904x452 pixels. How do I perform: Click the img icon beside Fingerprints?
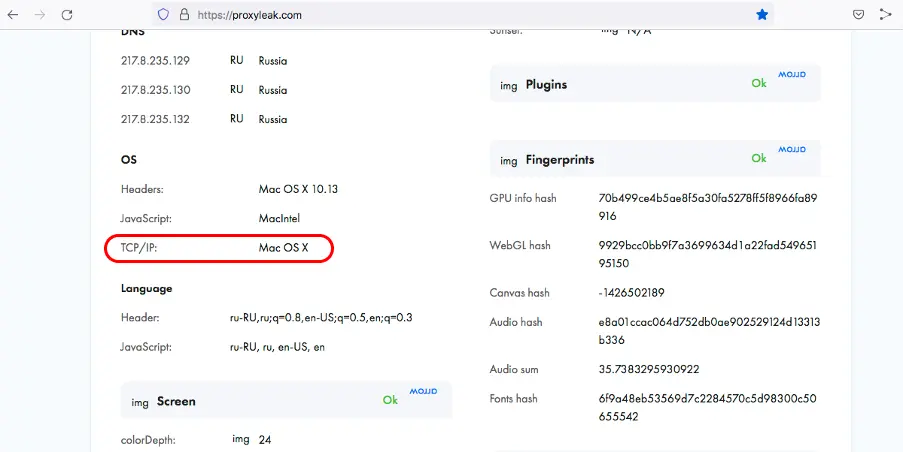pyautogui.click(x=508, y=161)
